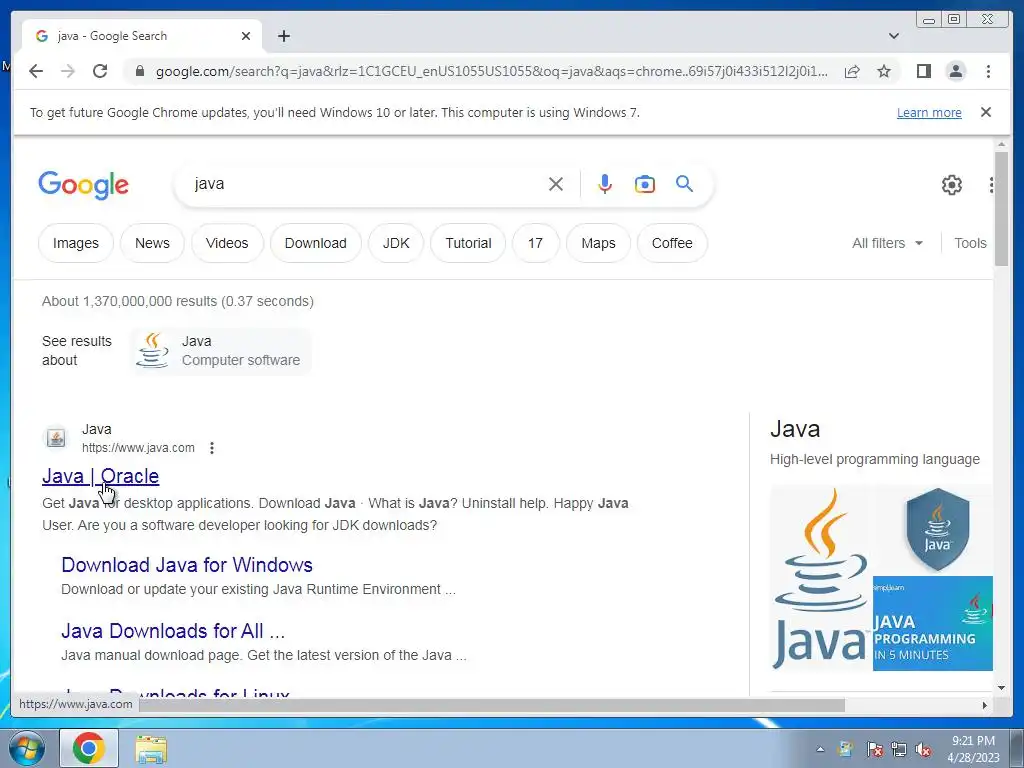Click the horizontal scrollbar right arrow
The height and width of the screenshot is (768, 1024).
point(984,705)
